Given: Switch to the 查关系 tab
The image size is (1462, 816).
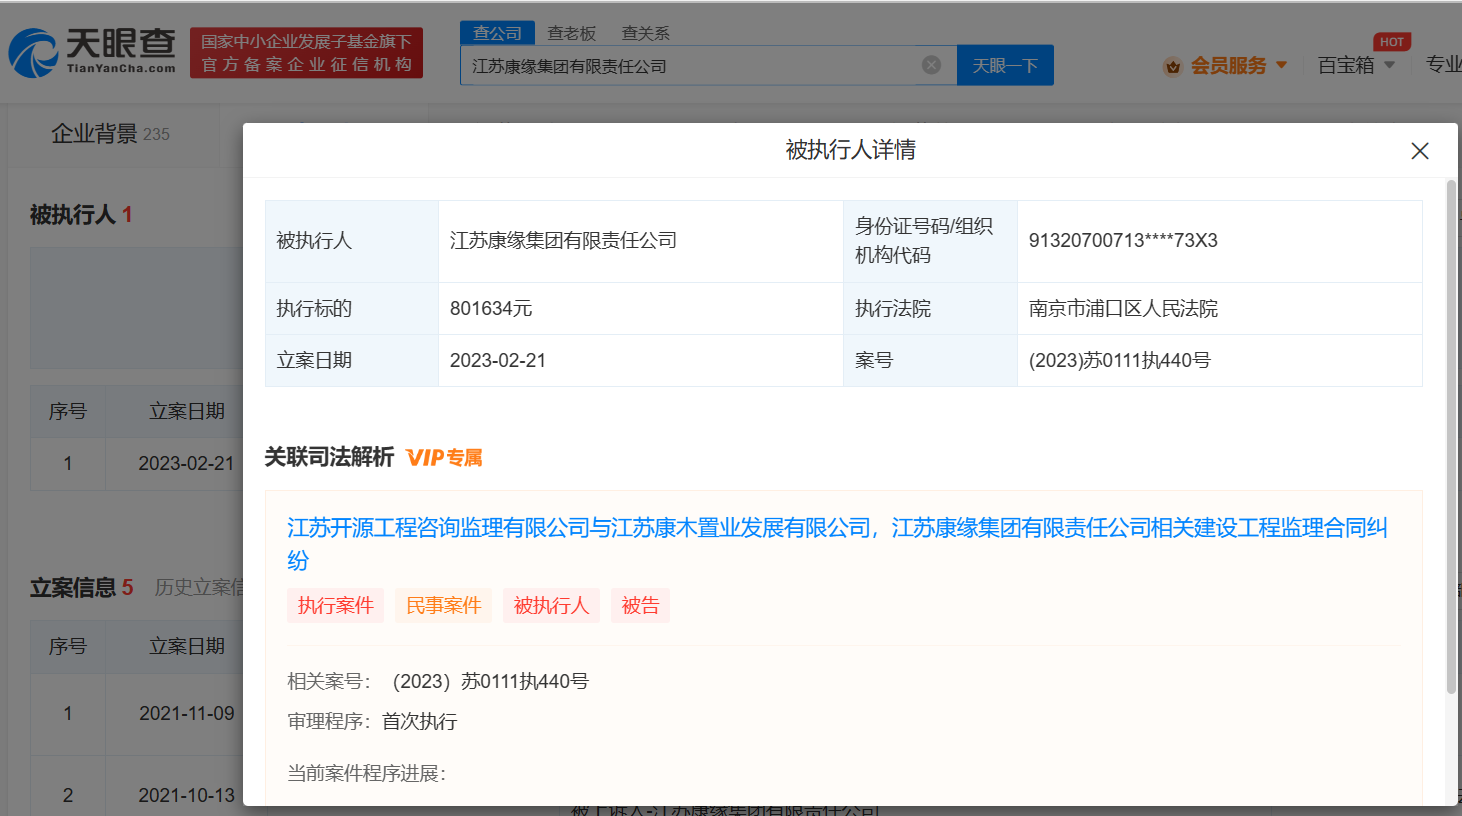Looking at the screenshot, I should coord(645,32).
